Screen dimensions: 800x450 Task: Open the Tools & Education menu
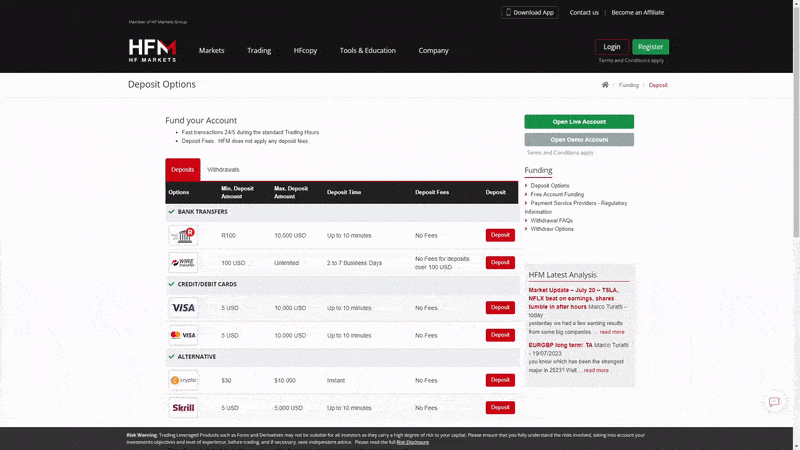pos(367,51)
